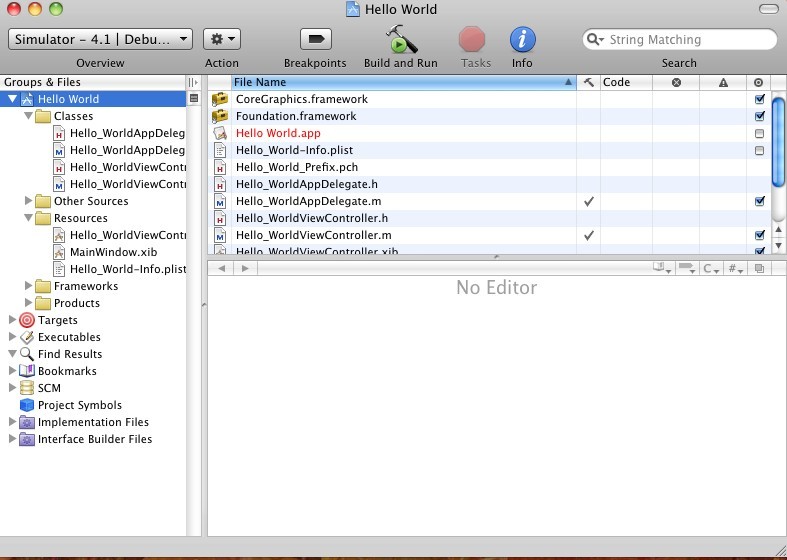This screenshot has height=560, width=787.
Task: Select the Project Symbols cube icon
Action: pyautogui.click(x=27, y=405)
